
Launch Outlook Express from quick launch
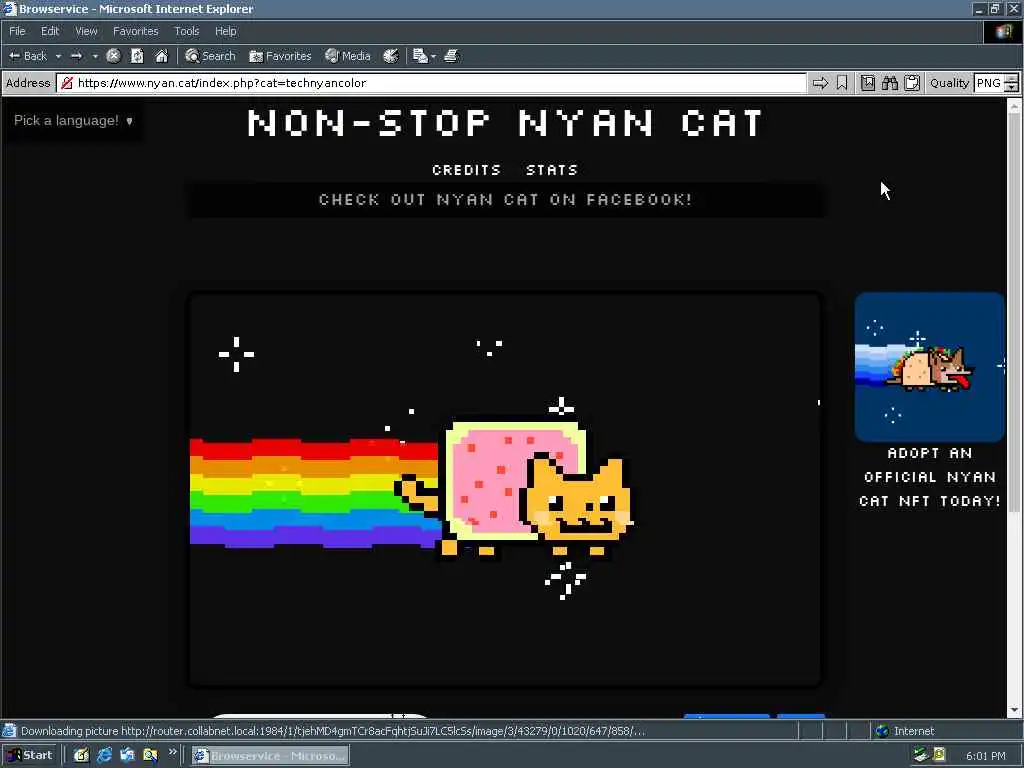127,756
